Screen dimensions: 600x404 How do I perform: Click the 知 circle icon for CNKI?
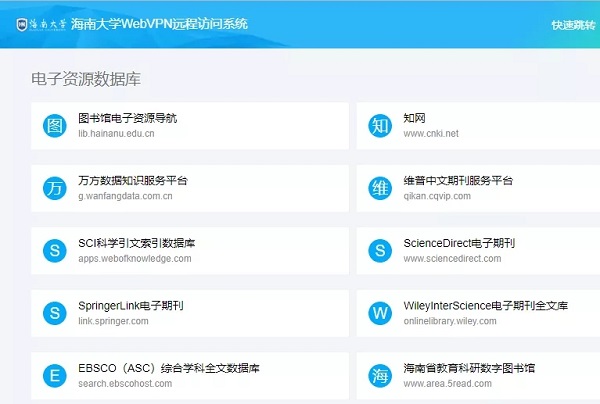380,126
